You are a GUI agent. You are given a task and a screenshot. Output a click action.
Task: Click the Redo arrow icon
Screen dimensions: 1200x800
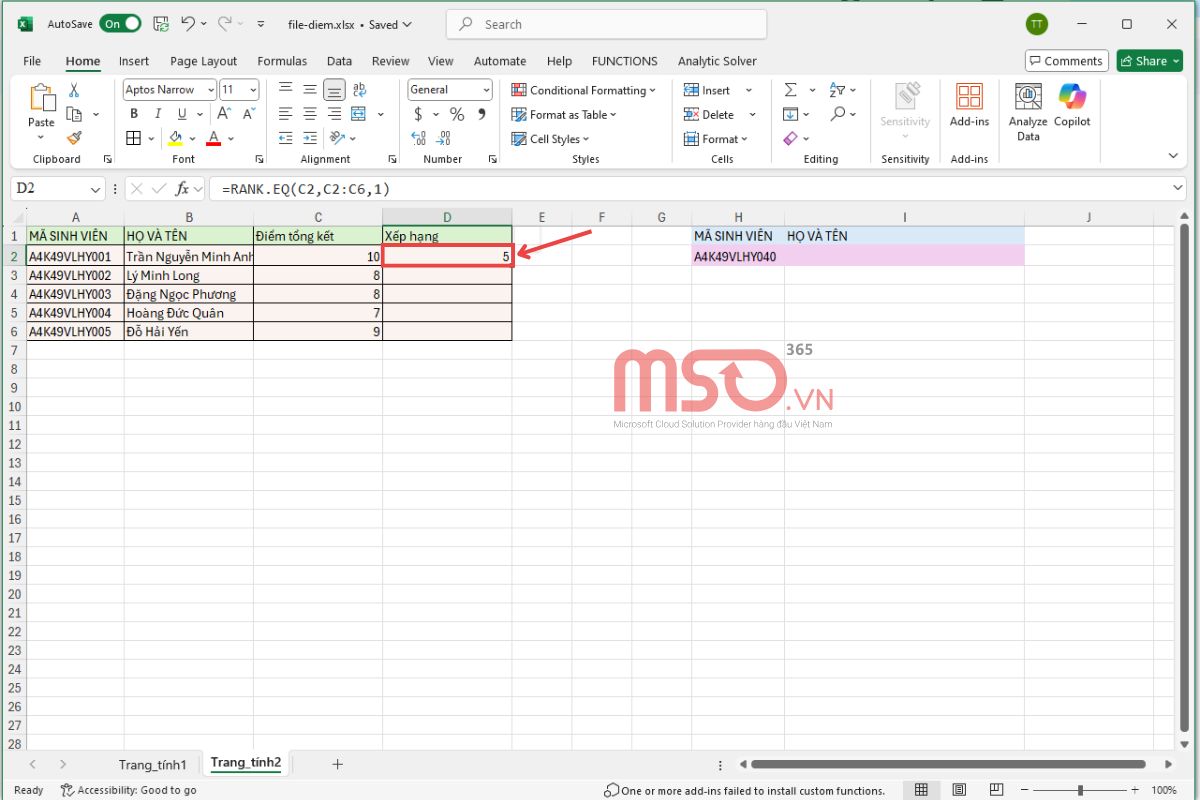tap(225, 24)
